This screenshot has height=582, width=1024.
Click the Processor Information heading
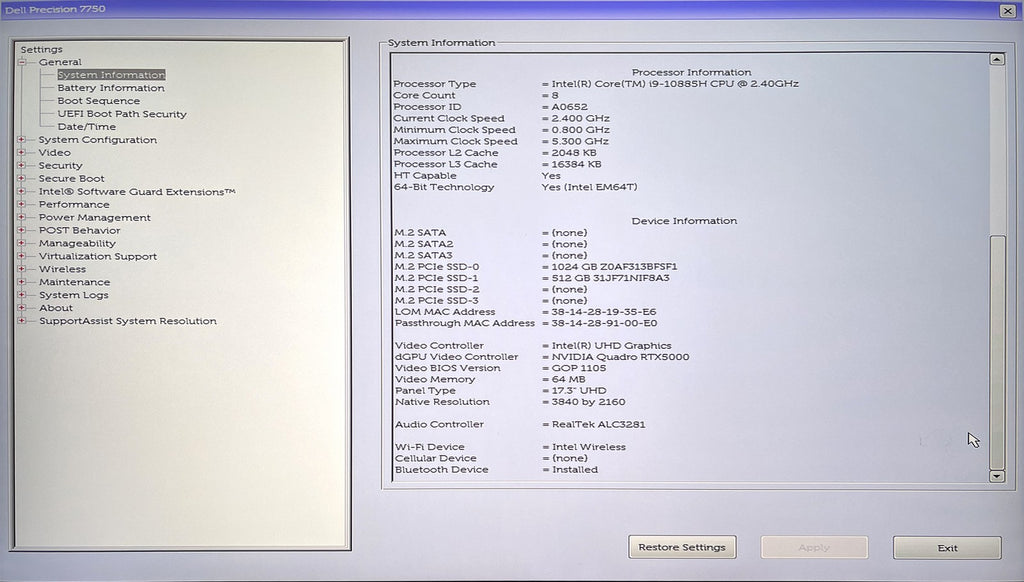point(692,73)
